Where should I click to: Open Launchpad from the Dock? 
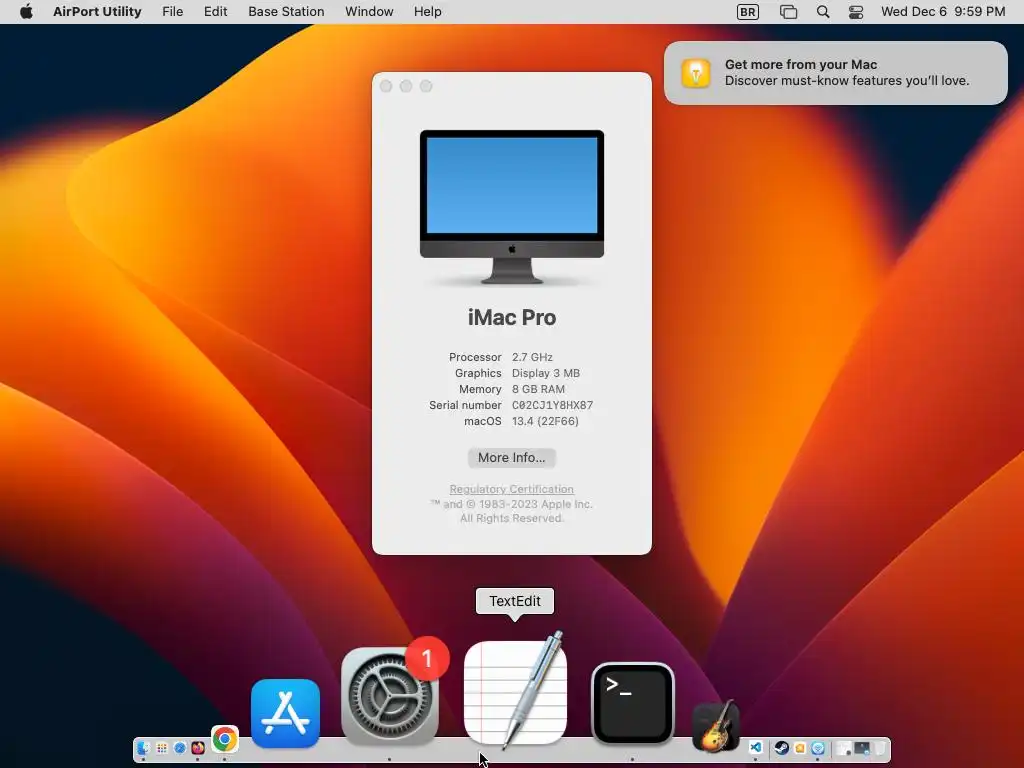pyautogui.click(x=161, y=748)
